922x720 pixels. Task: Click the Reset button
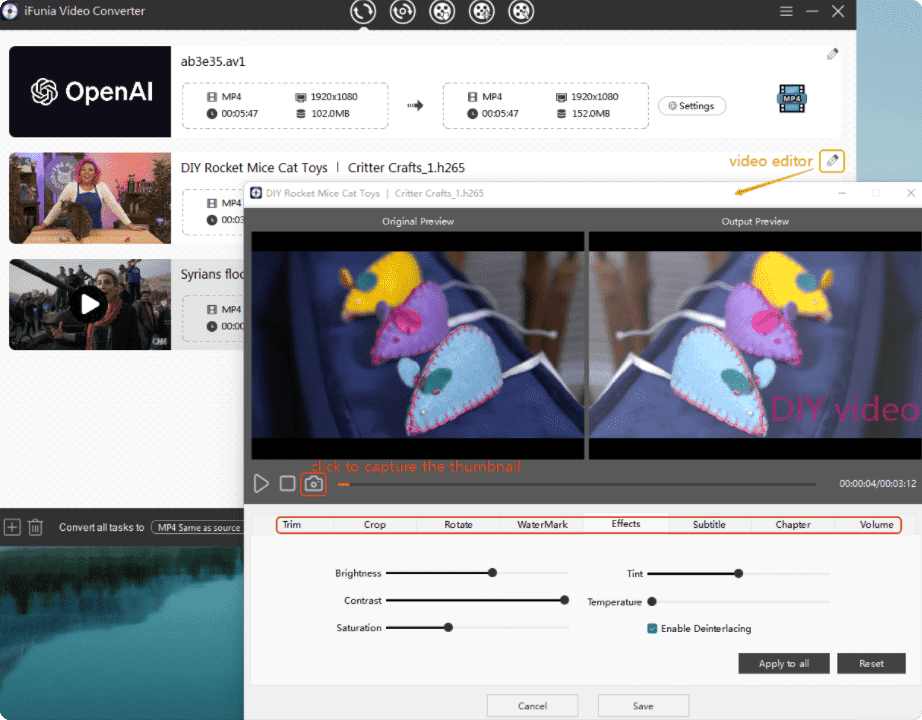(x=871, y=663)
